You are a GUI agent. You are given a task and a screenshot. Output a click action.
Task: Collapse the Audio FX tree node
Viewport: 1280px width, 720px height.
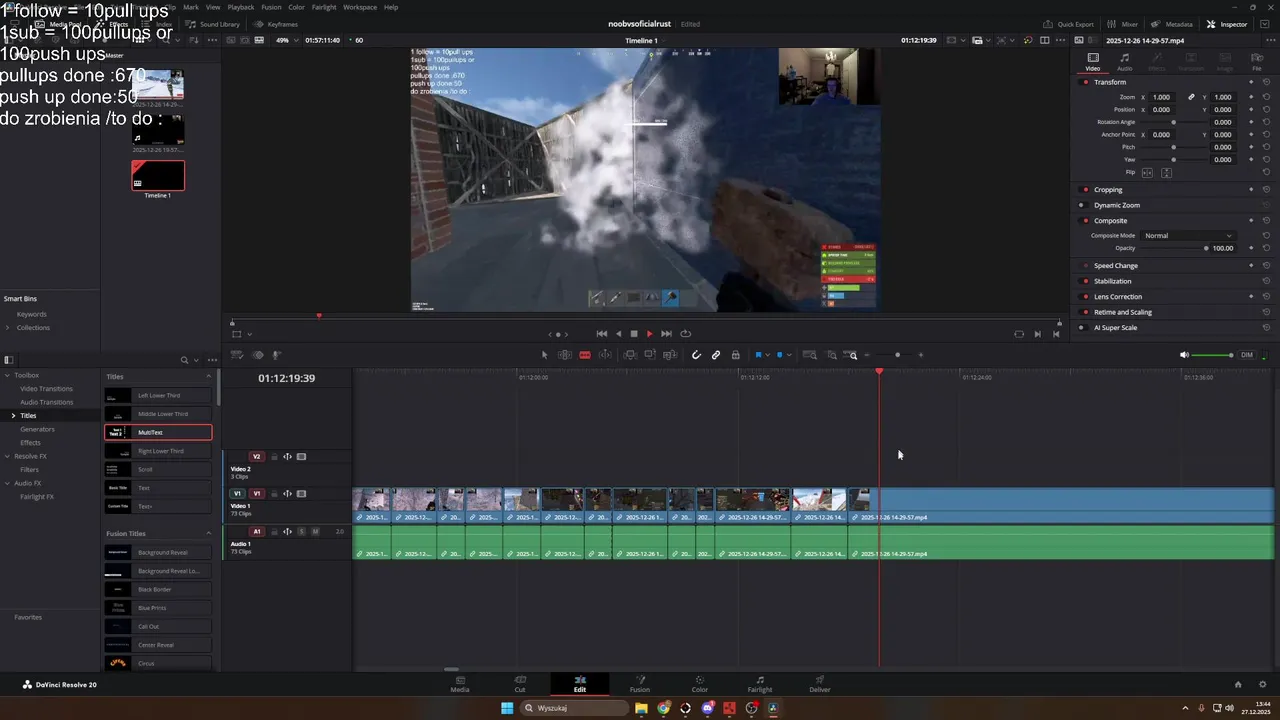[8, 483]
